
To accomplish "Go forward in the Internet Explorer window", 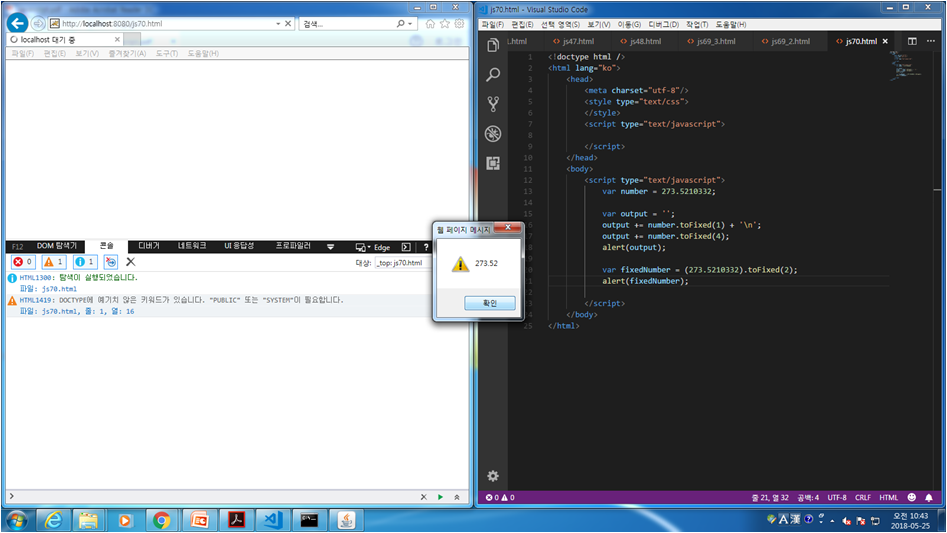I will tap(38, 24).
